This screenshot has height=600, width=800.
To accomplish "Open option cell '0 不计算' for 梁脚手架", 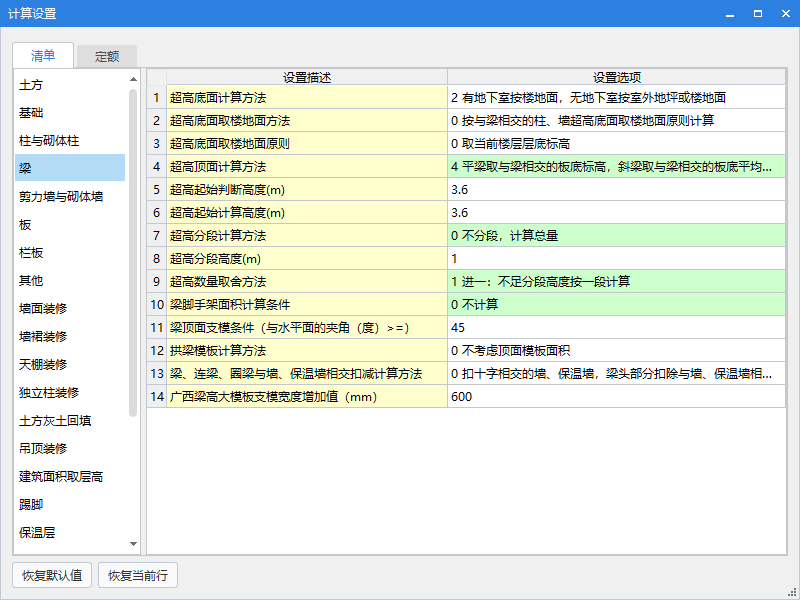I will (x=616, y=304).
